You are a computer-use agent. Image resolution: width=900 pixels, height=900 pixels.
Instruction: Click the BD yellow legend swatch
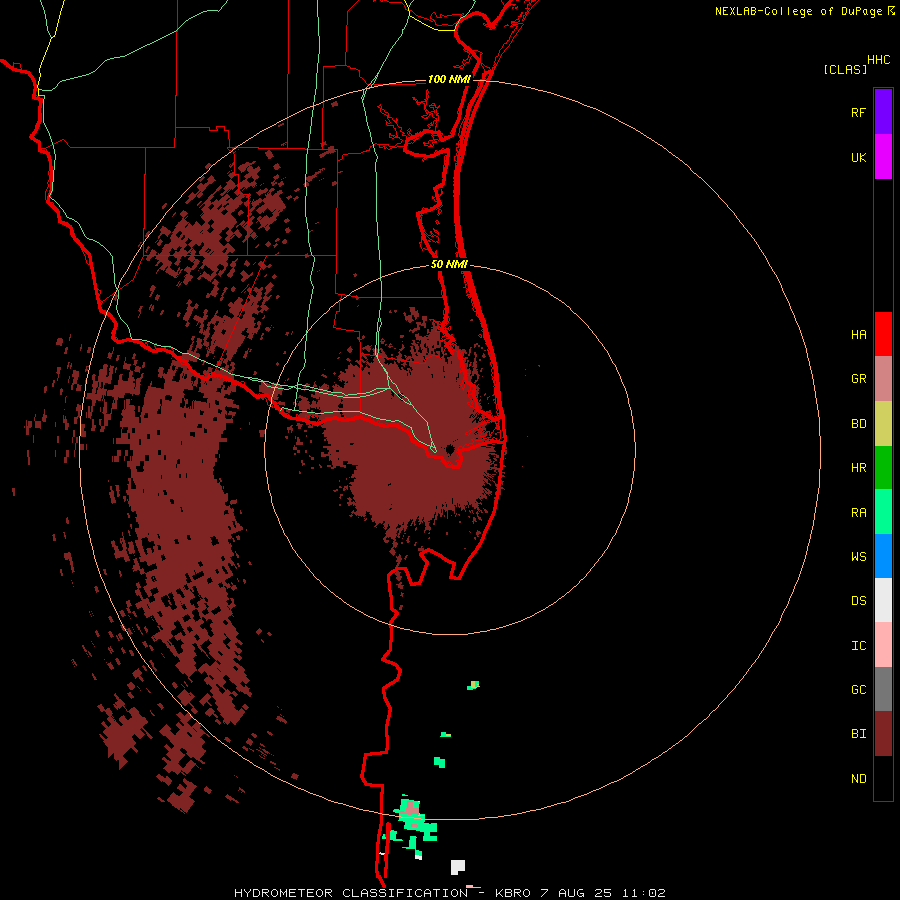coord(883,423)
